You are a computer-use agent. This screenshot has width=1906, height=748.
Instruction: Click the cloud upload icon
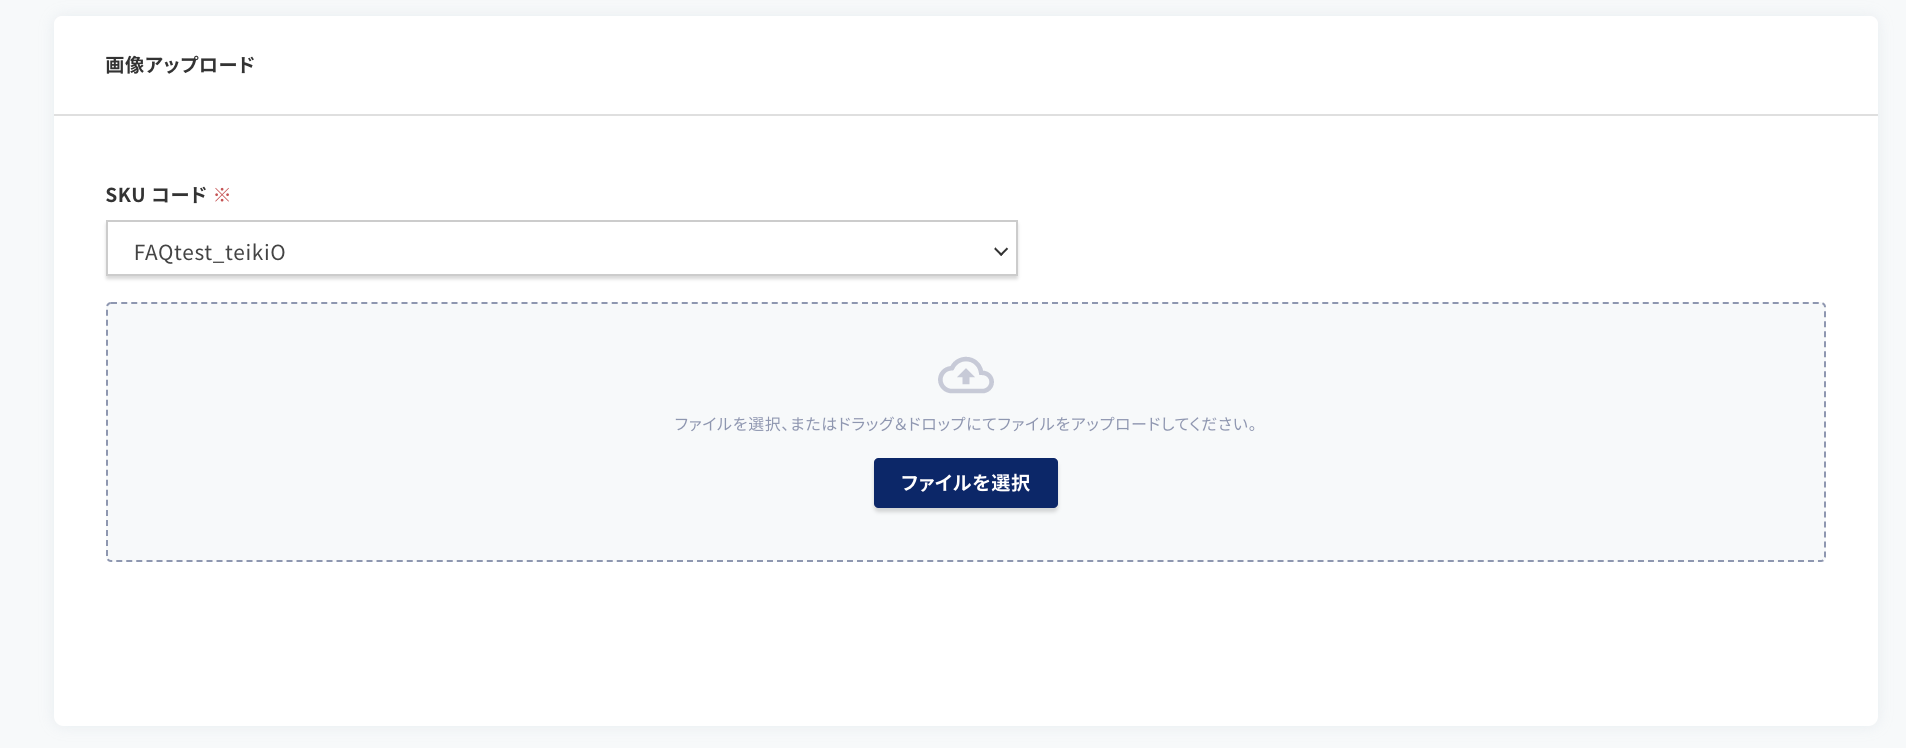tap(965, 375)
